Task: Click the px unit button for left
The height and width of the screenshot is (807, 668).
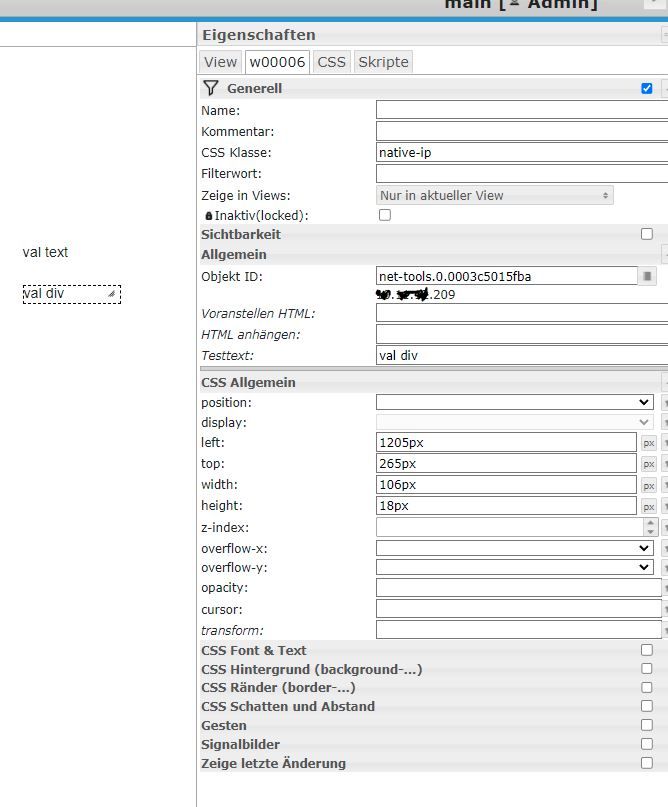Action: coord(648,443)
